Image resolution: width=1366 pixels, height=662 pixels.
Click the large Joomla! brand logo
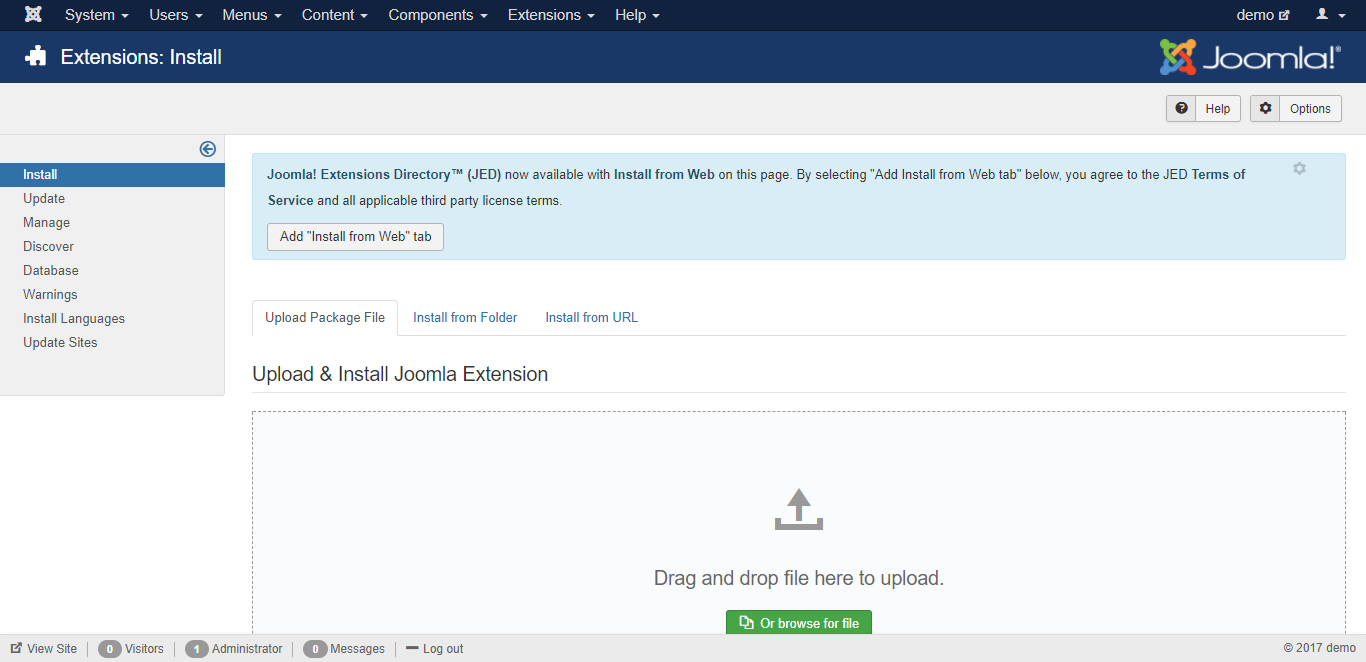point(1250,57)
